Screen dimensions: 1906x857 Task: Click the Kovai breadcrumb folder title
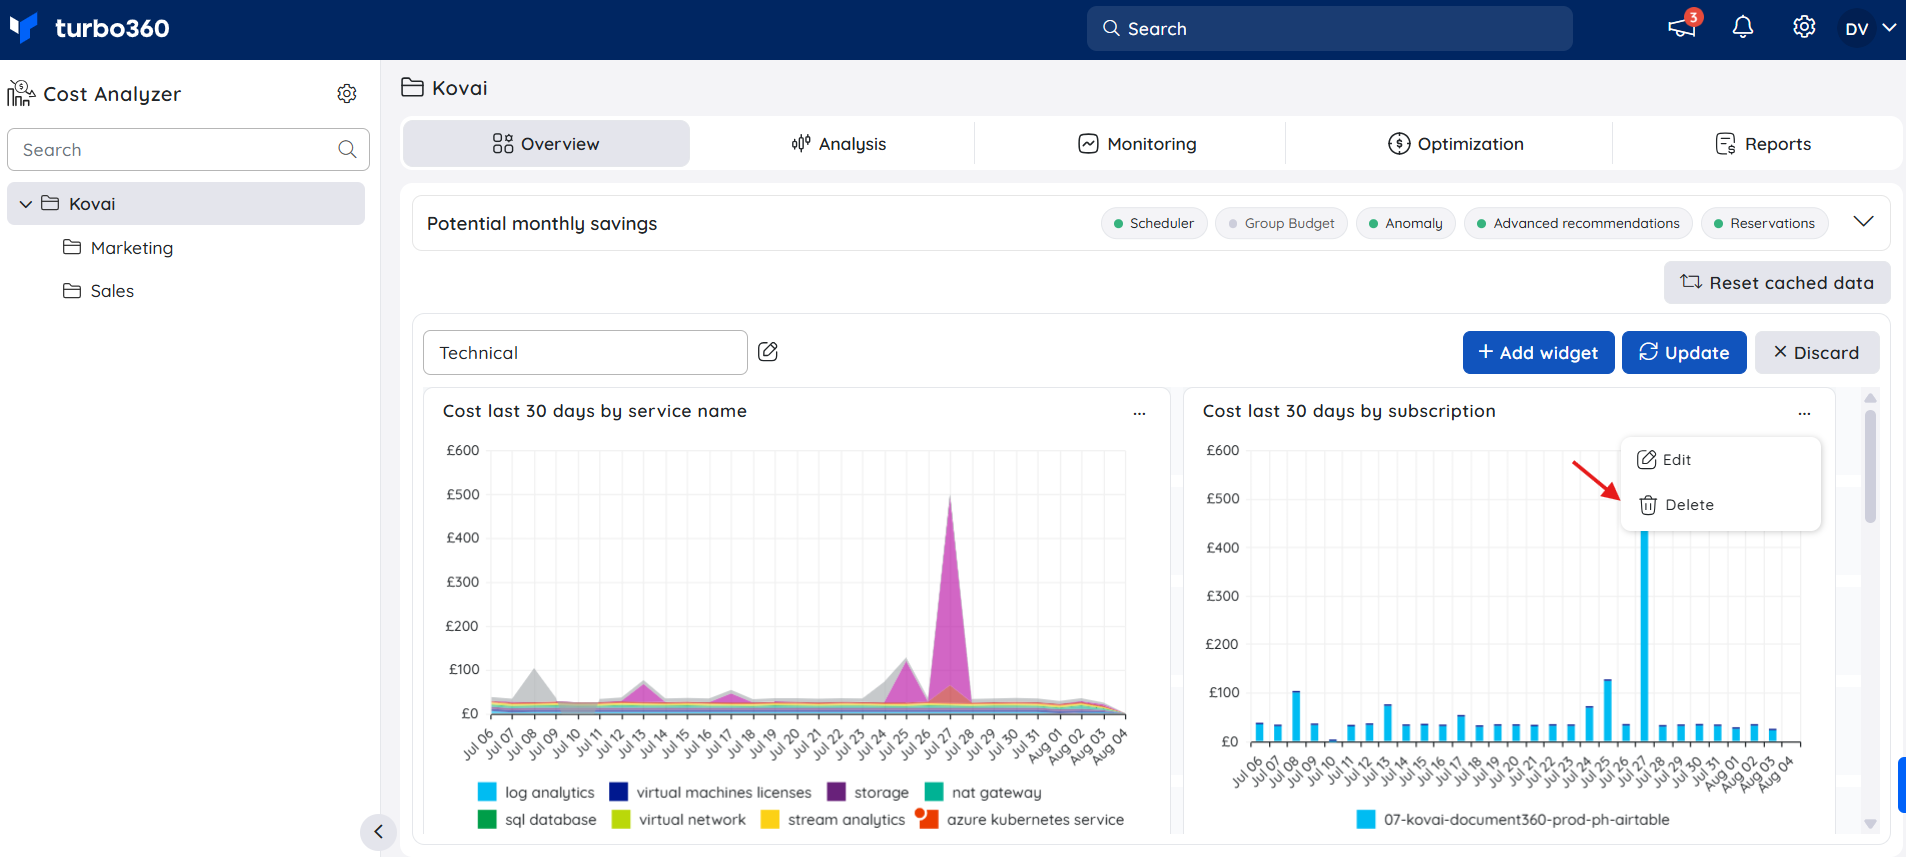point(445,88)
